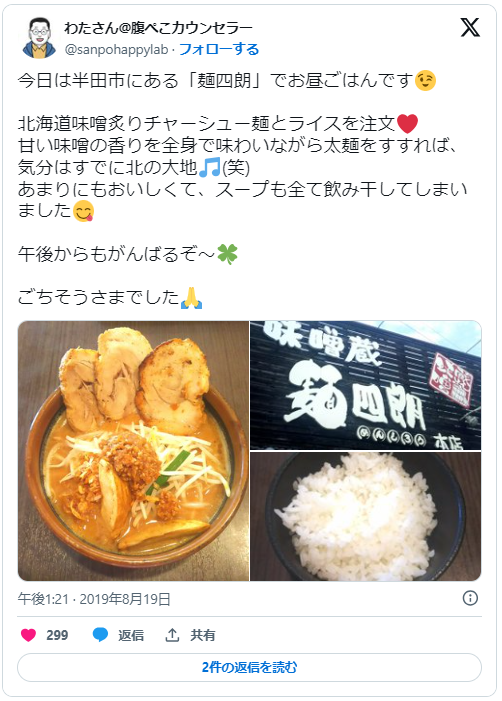The width and height of the screenshot is (502, 701).
Task: Open the white rice bowl photo
Action: pos(366,516)
